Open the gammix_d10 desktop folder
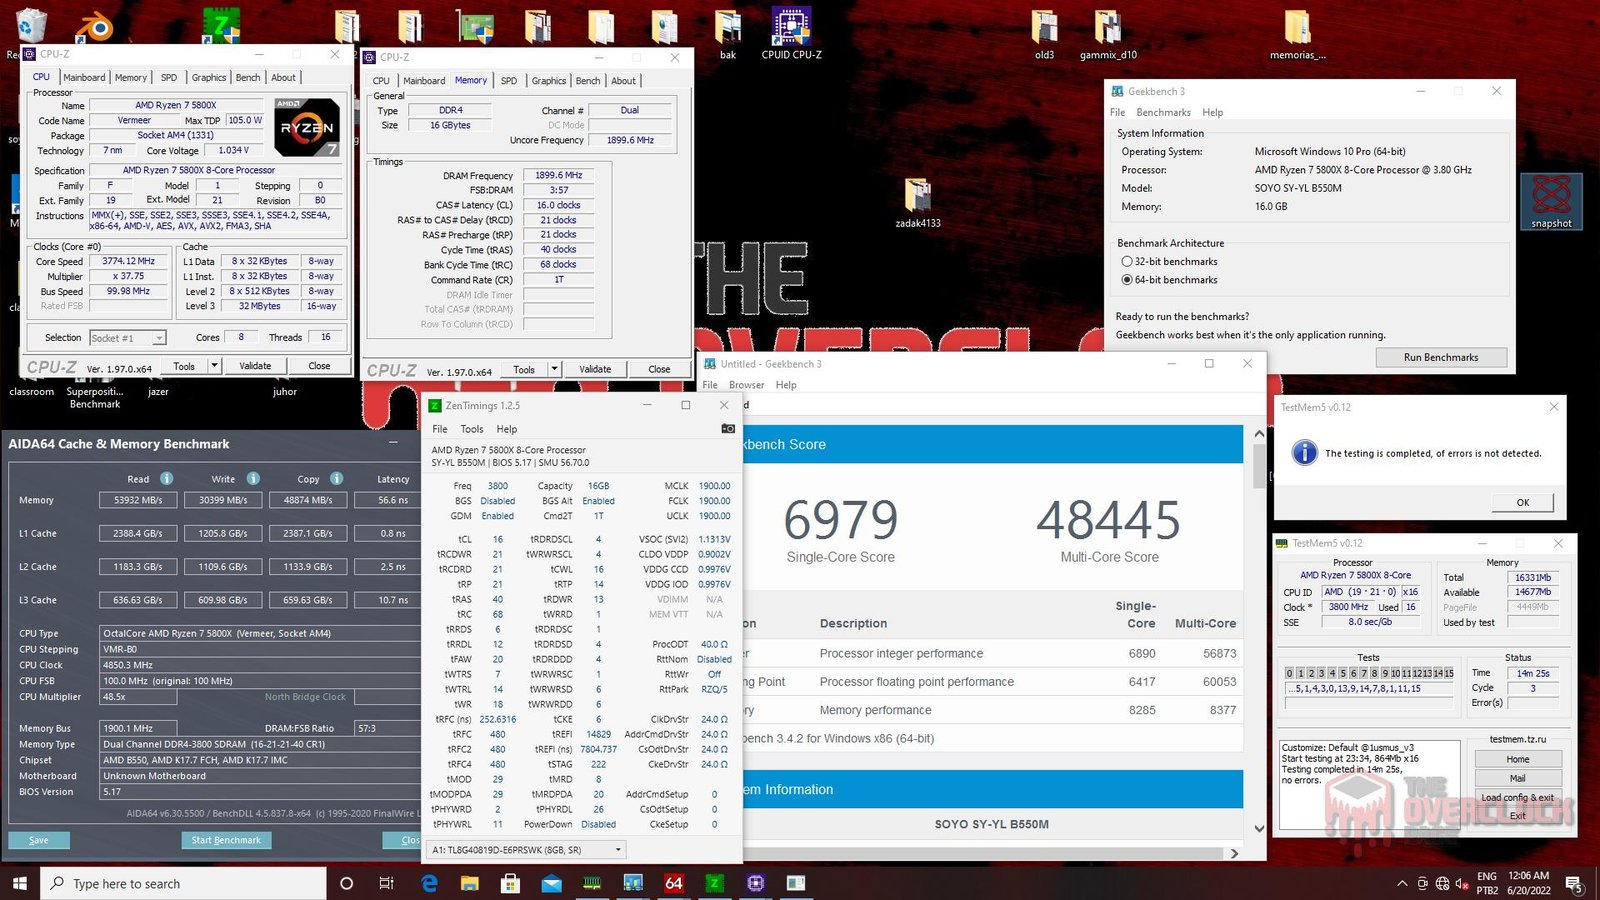1600x900 pixels. coord(1108,33)
